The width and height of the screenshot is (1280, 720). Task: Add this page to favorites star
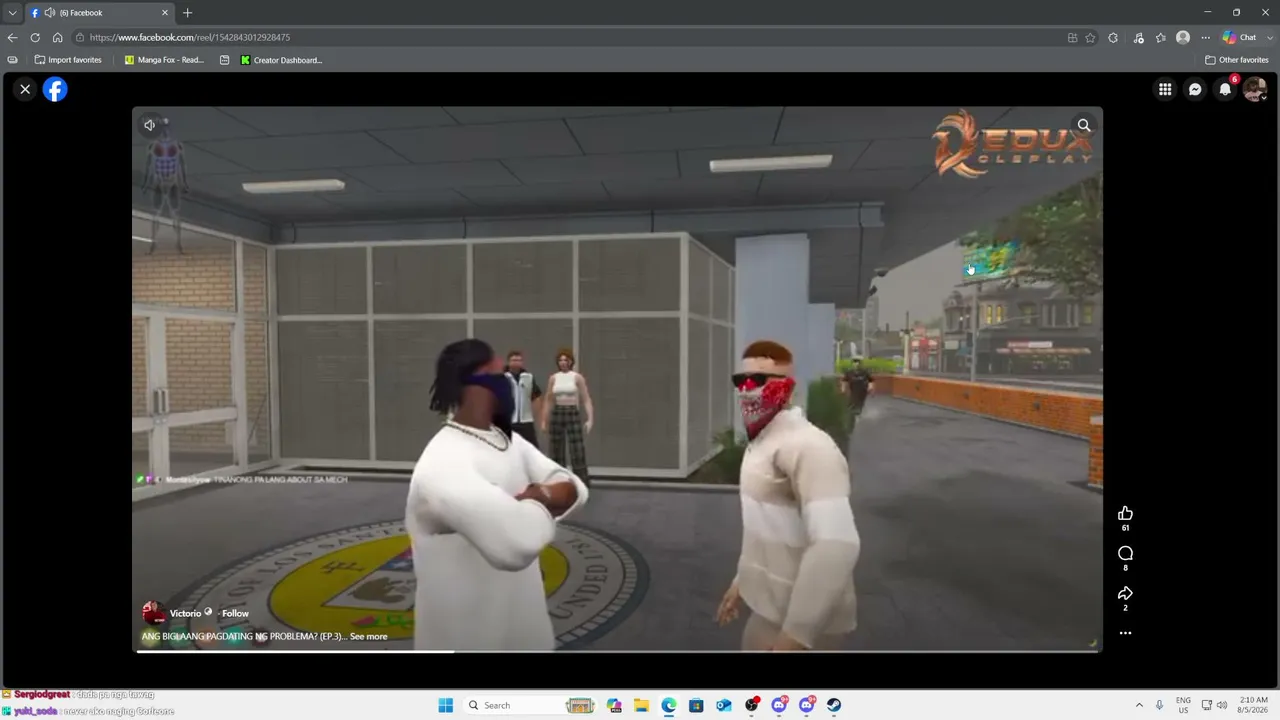(x=1090, y=37)
